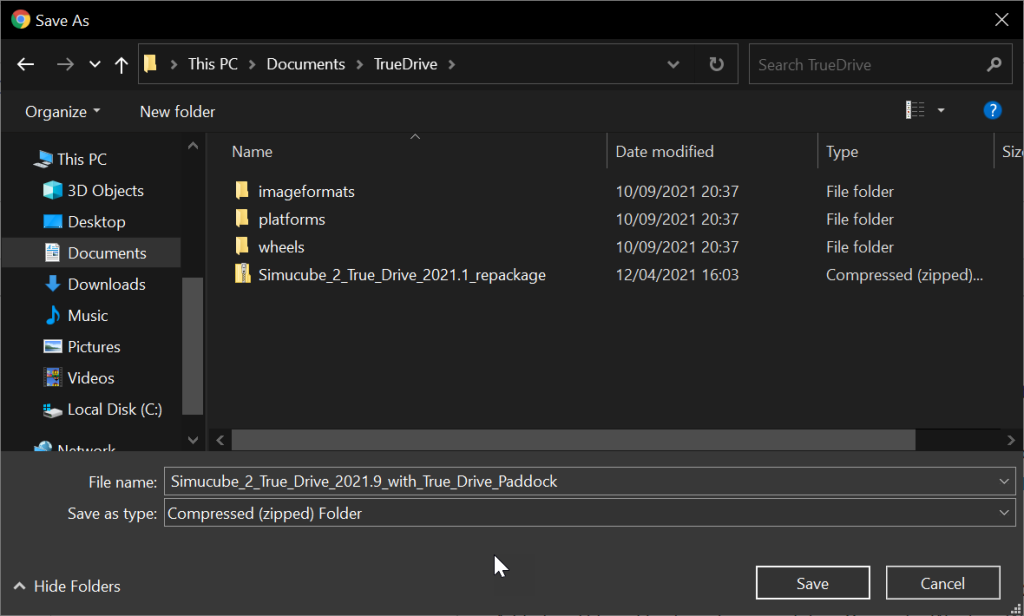Click the wheels folder icon

[x=242, y=246]
